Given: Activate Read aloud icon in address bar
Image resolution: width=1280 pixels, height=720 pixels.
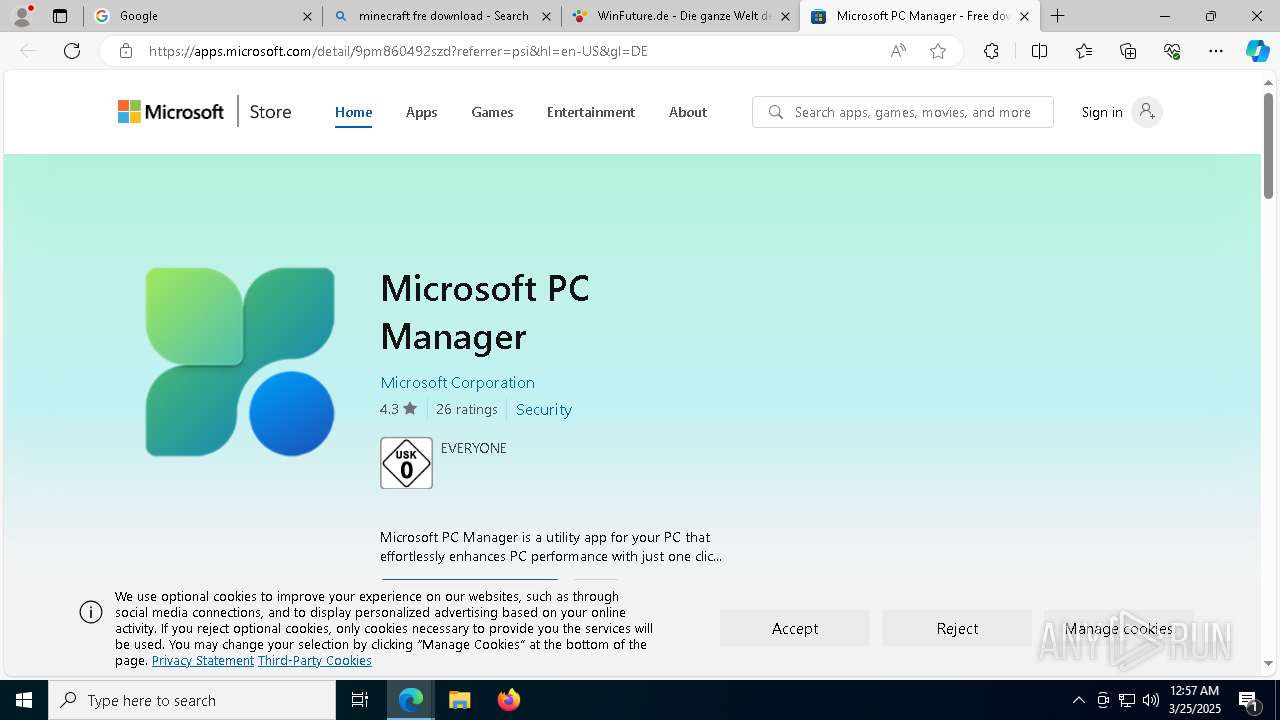Looking at the screenshot, I should point(898,51).
